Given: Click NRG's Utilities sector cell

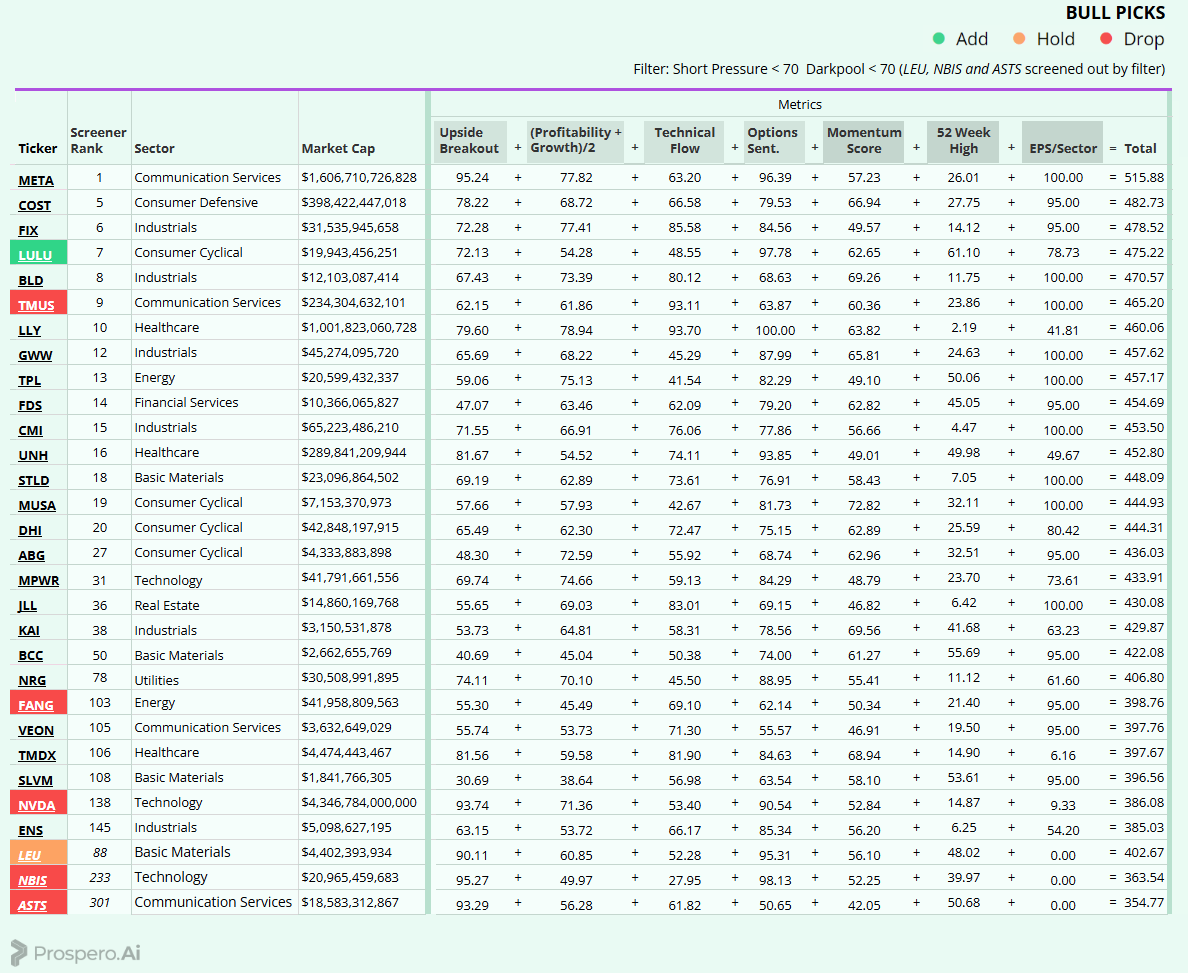Looking at the screenshot, I should click(157, 680).
